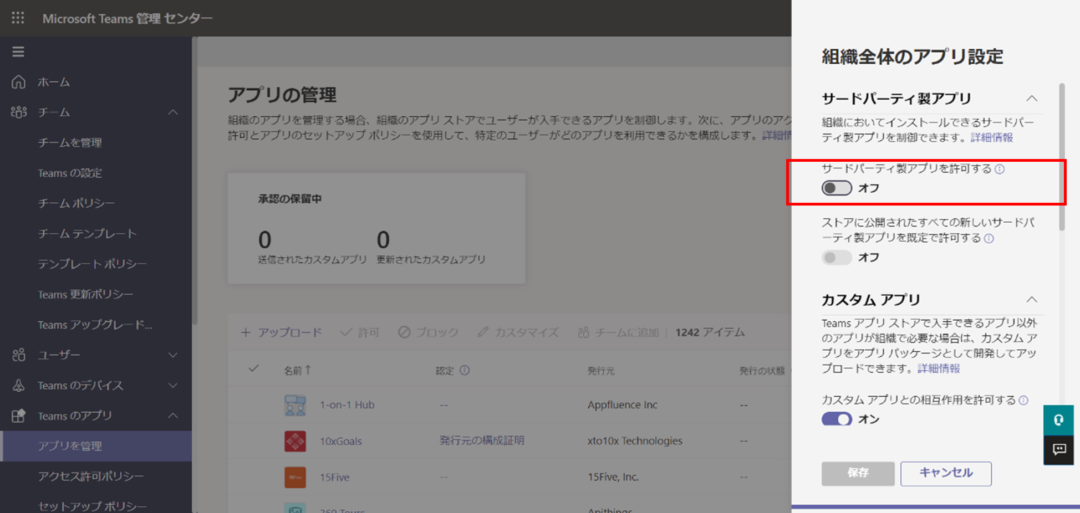
Task: Click Appfluence Inc publisher cell
Action: coord(623,405)
